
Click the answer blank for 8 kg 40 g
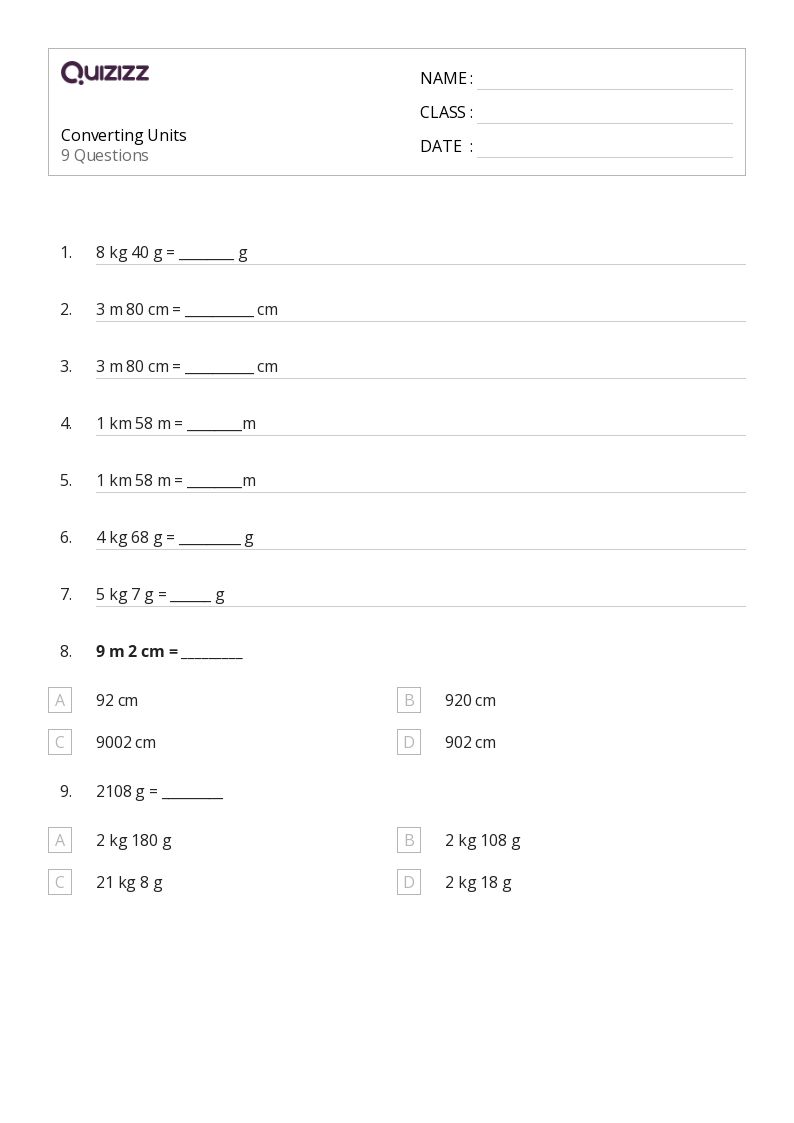click(207, 253)
